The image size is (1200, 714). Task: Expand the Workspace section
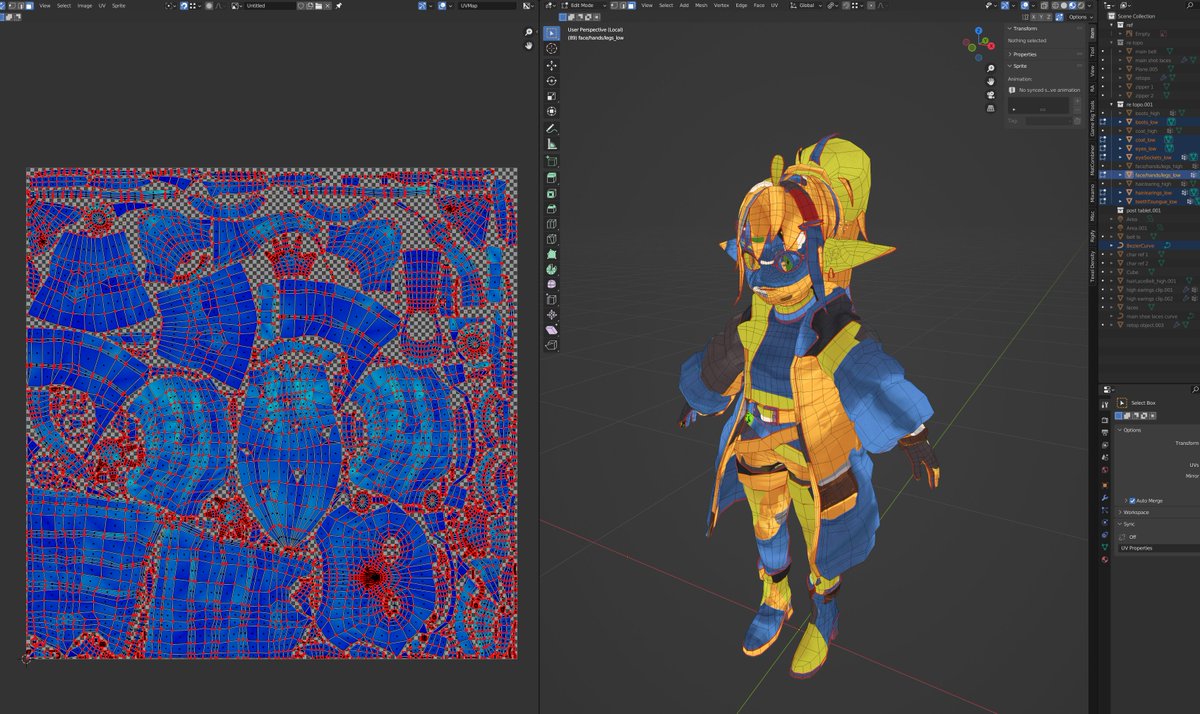1120,512
